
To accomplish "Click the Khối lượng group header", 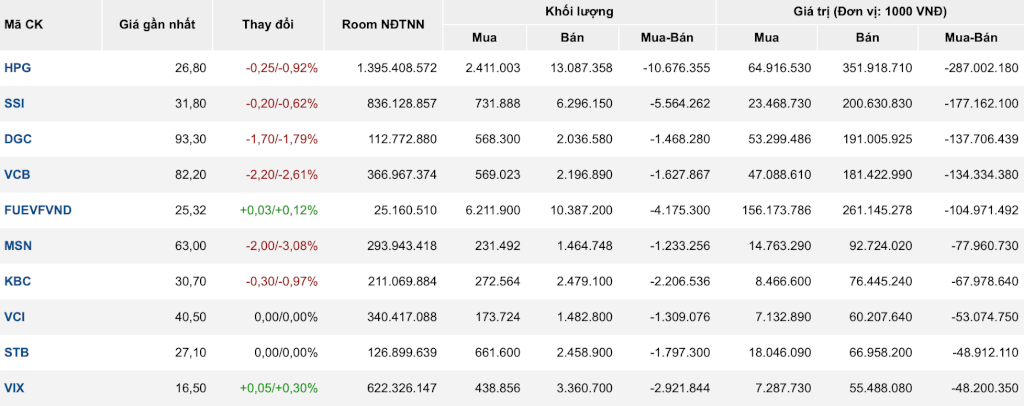I will [x=579, y=12].
